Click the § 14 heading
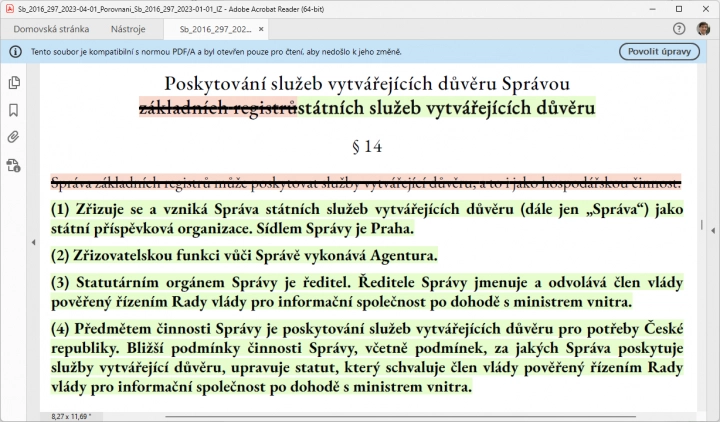 tap(367, 146)
